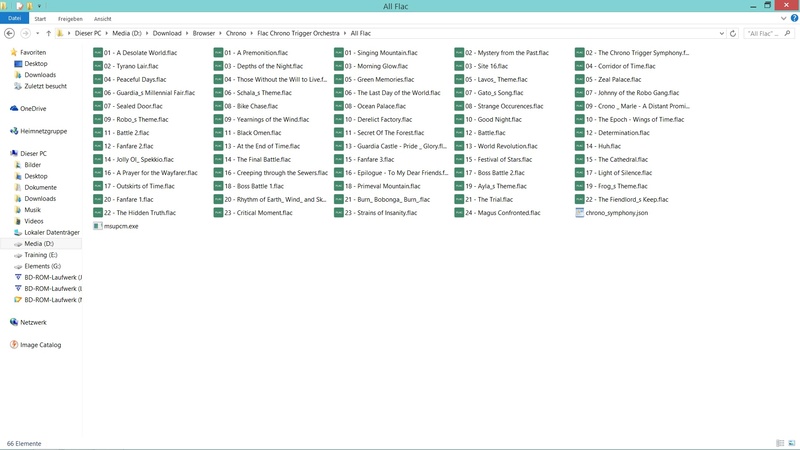800x450 pixels.
Task: Open the Datei menu
Action: pyautogui.click(x=14, y=18)
